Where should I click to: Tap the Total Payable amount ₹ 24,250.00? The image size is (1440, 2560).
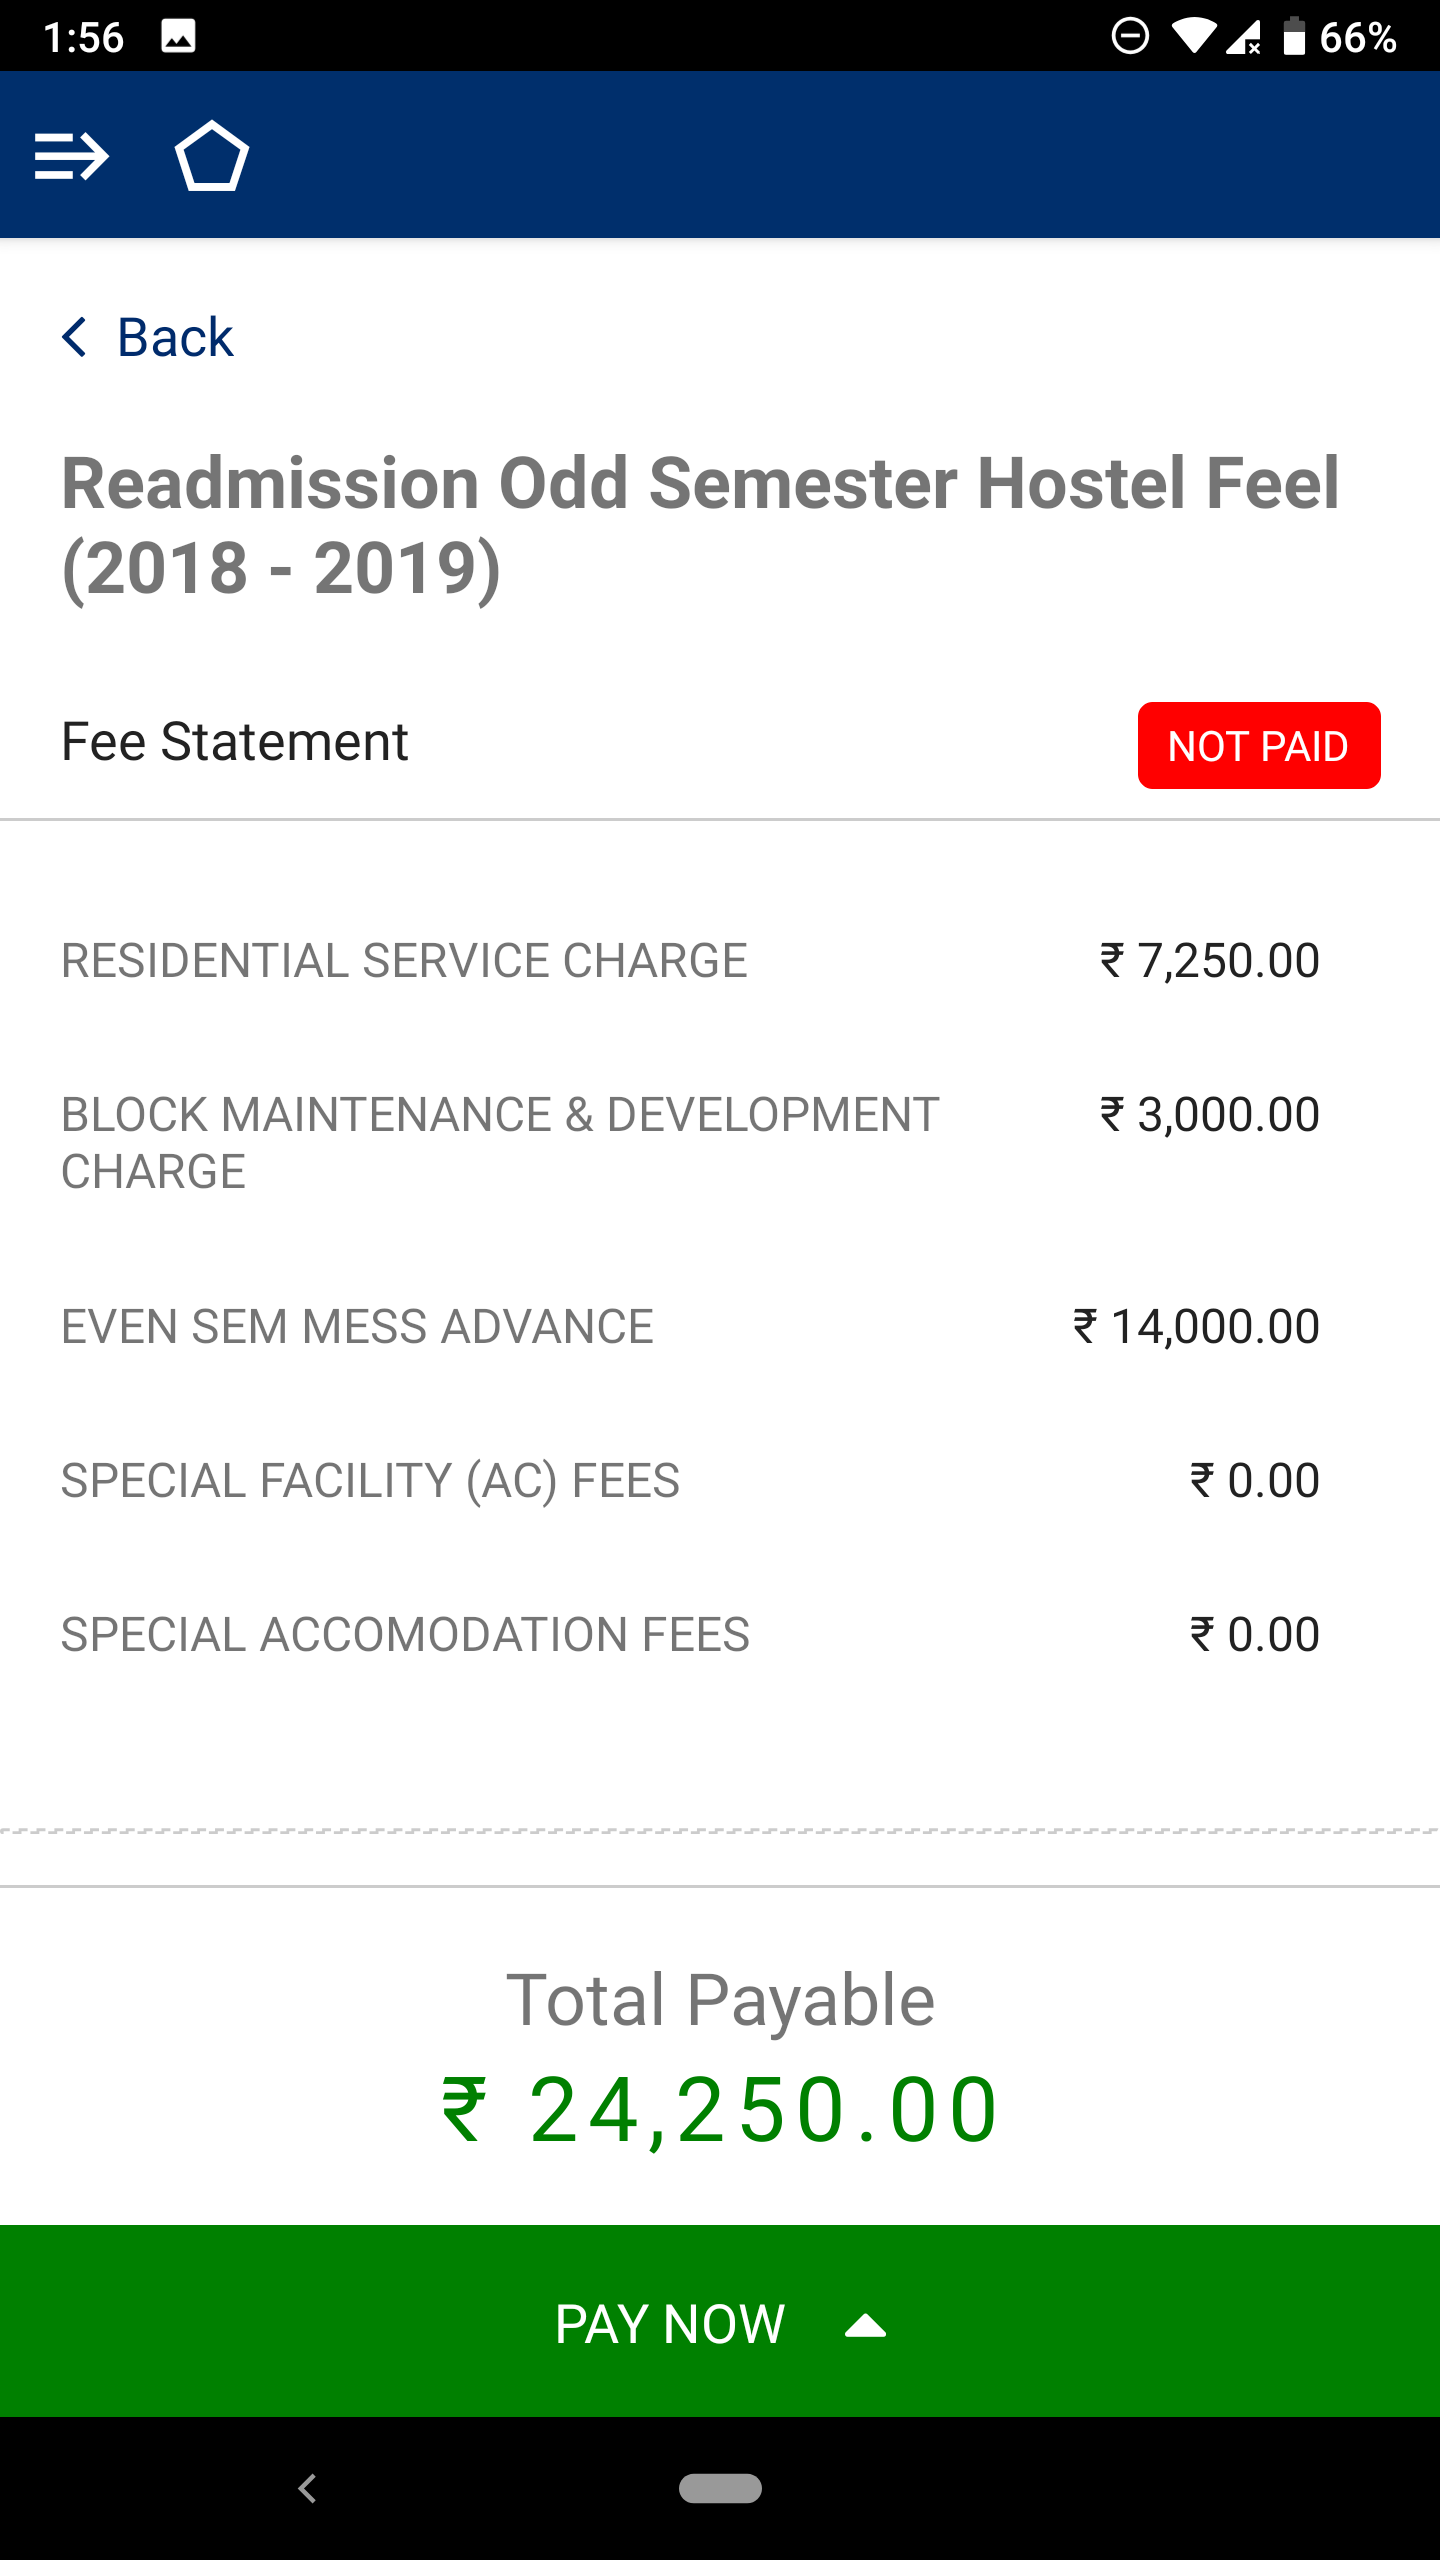[720, 2110]
